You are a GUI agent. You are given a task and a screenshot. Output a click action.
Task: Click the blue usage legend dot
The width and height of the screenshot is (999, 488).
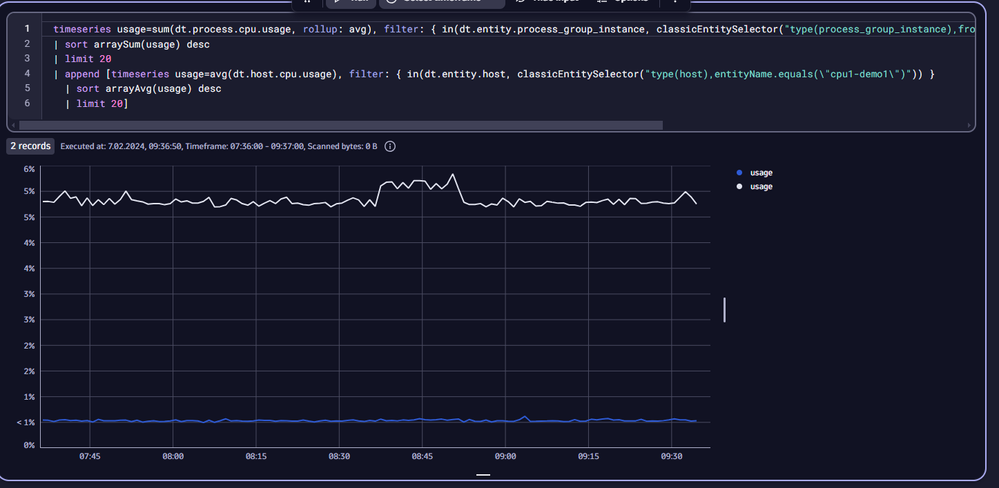(739, 173)
